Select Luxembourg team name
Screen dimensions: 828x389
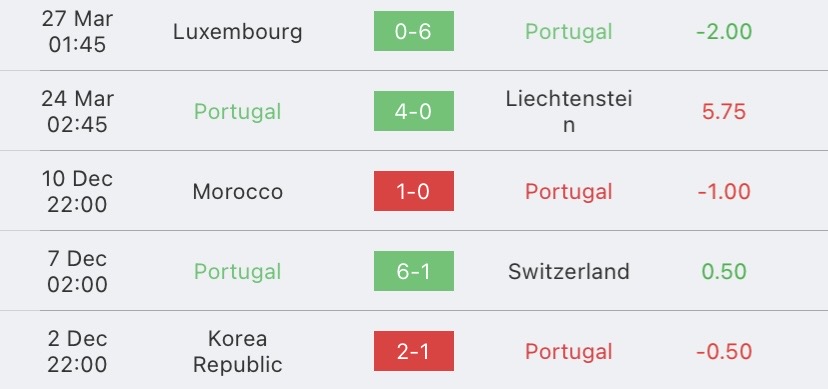click(x=238, y=32)
